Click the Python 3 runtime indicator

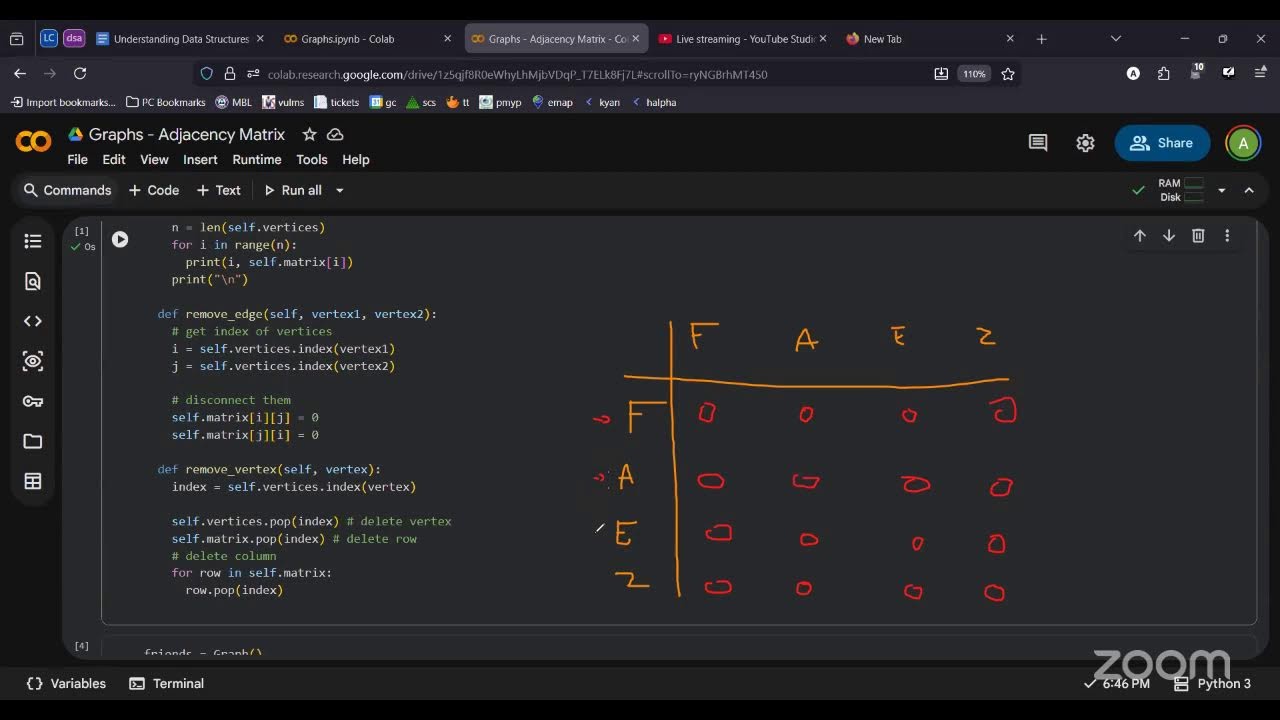pos(1212,683)
